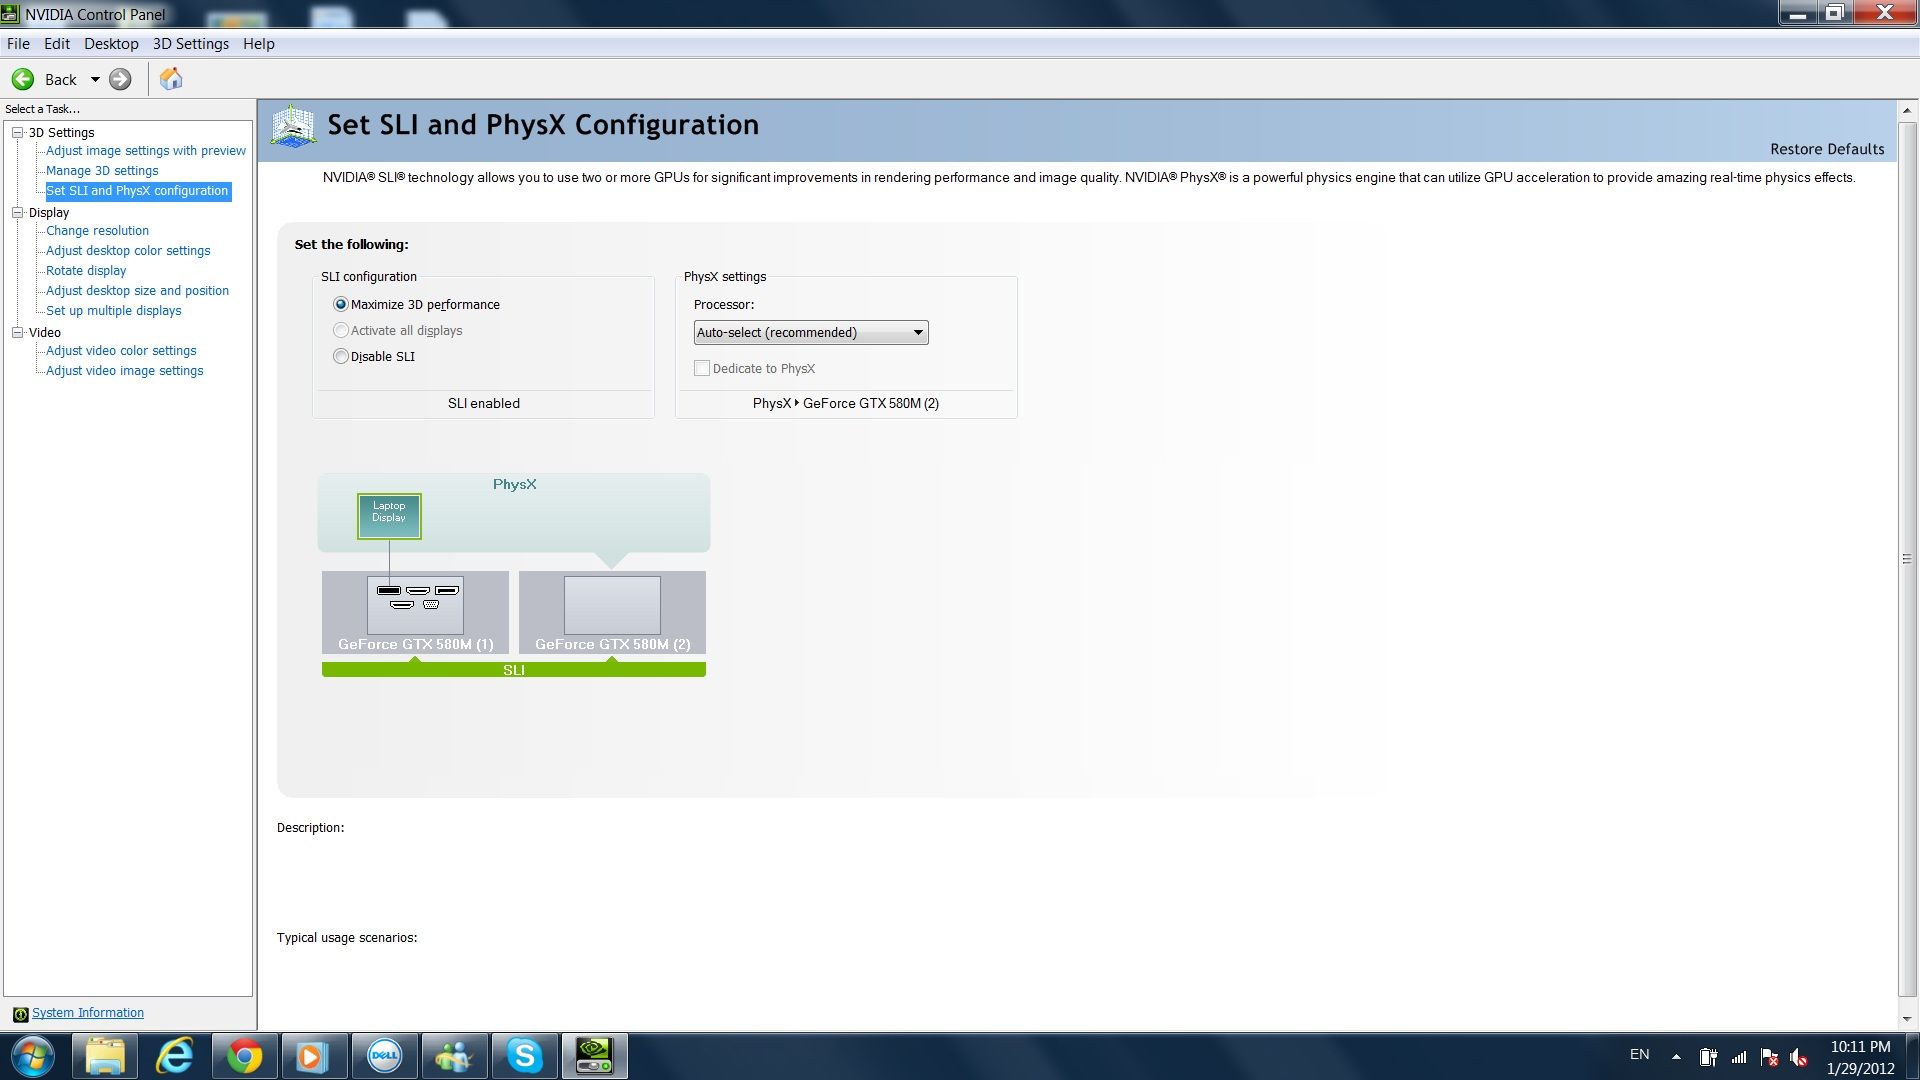Click scrollbar up arrow on right
Image resolution: width=1920 pixels, height=1080 pixels.
click(1907, 110)
